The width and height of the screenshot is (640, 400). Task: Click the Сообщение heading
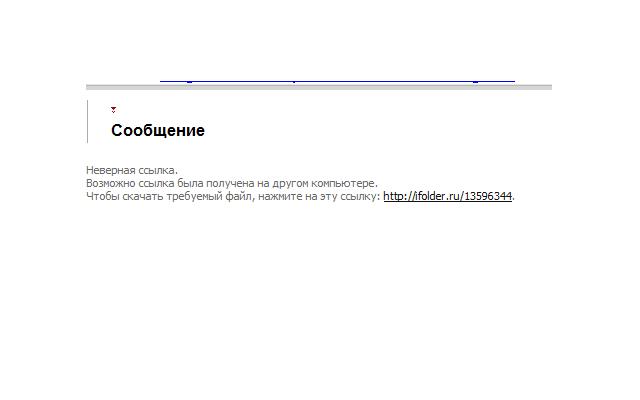tap(158, 131)
